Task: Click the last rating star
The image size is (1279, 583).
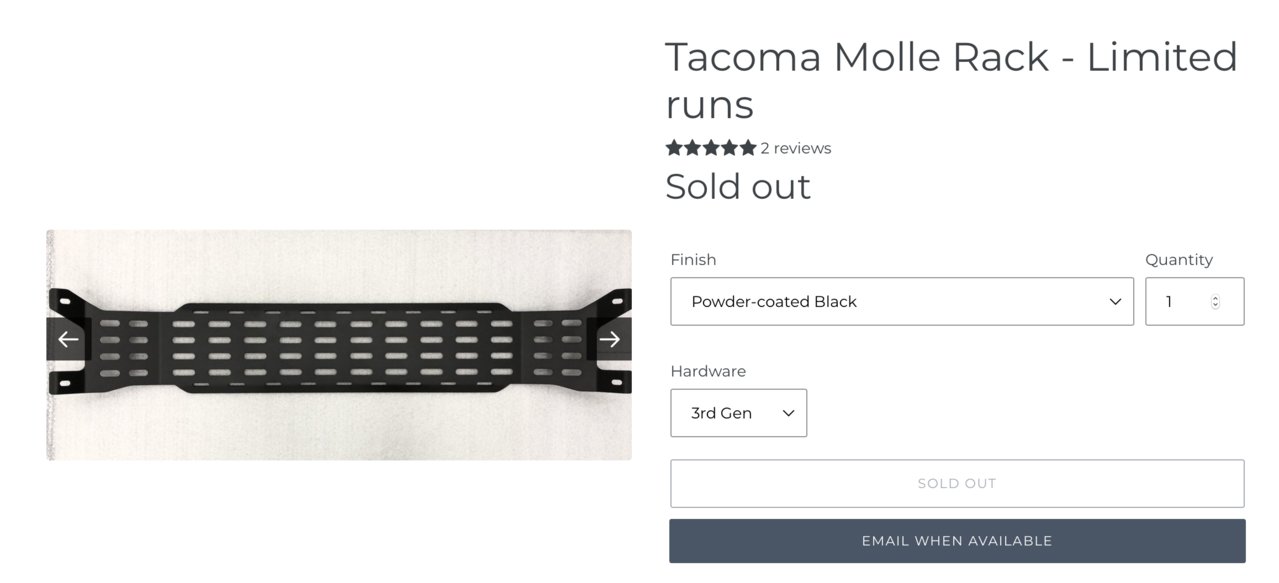Action: pos(748,148)
